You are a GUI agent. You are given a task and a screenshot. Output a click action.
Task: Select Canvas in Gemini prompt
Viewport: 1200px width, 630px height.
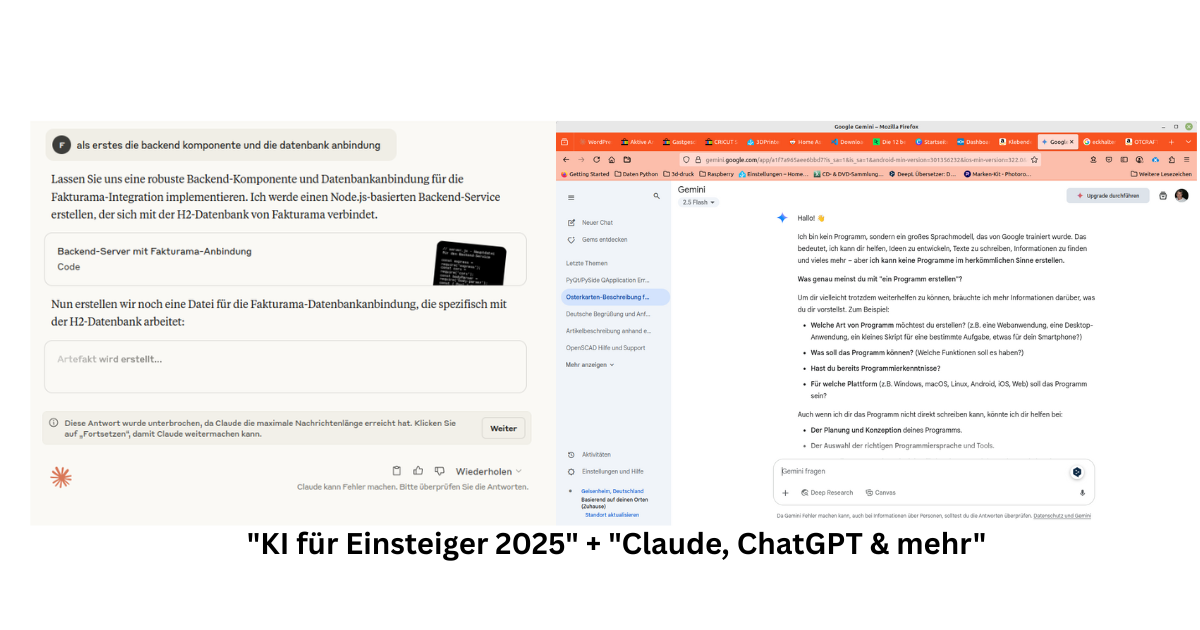point(880,492)
